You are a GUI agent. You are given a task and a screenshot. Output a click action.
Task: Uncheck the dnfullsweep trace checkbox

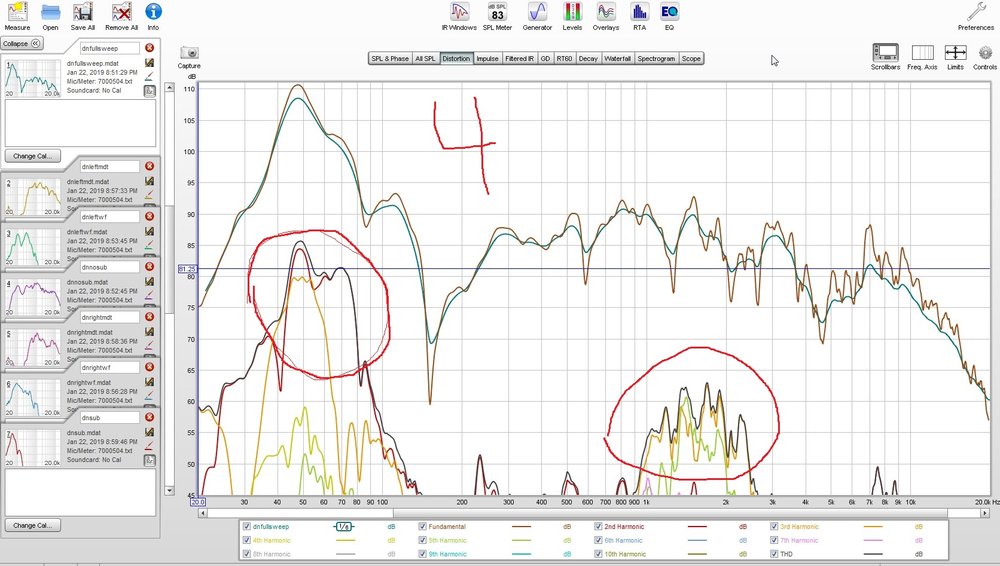(247, 526)
